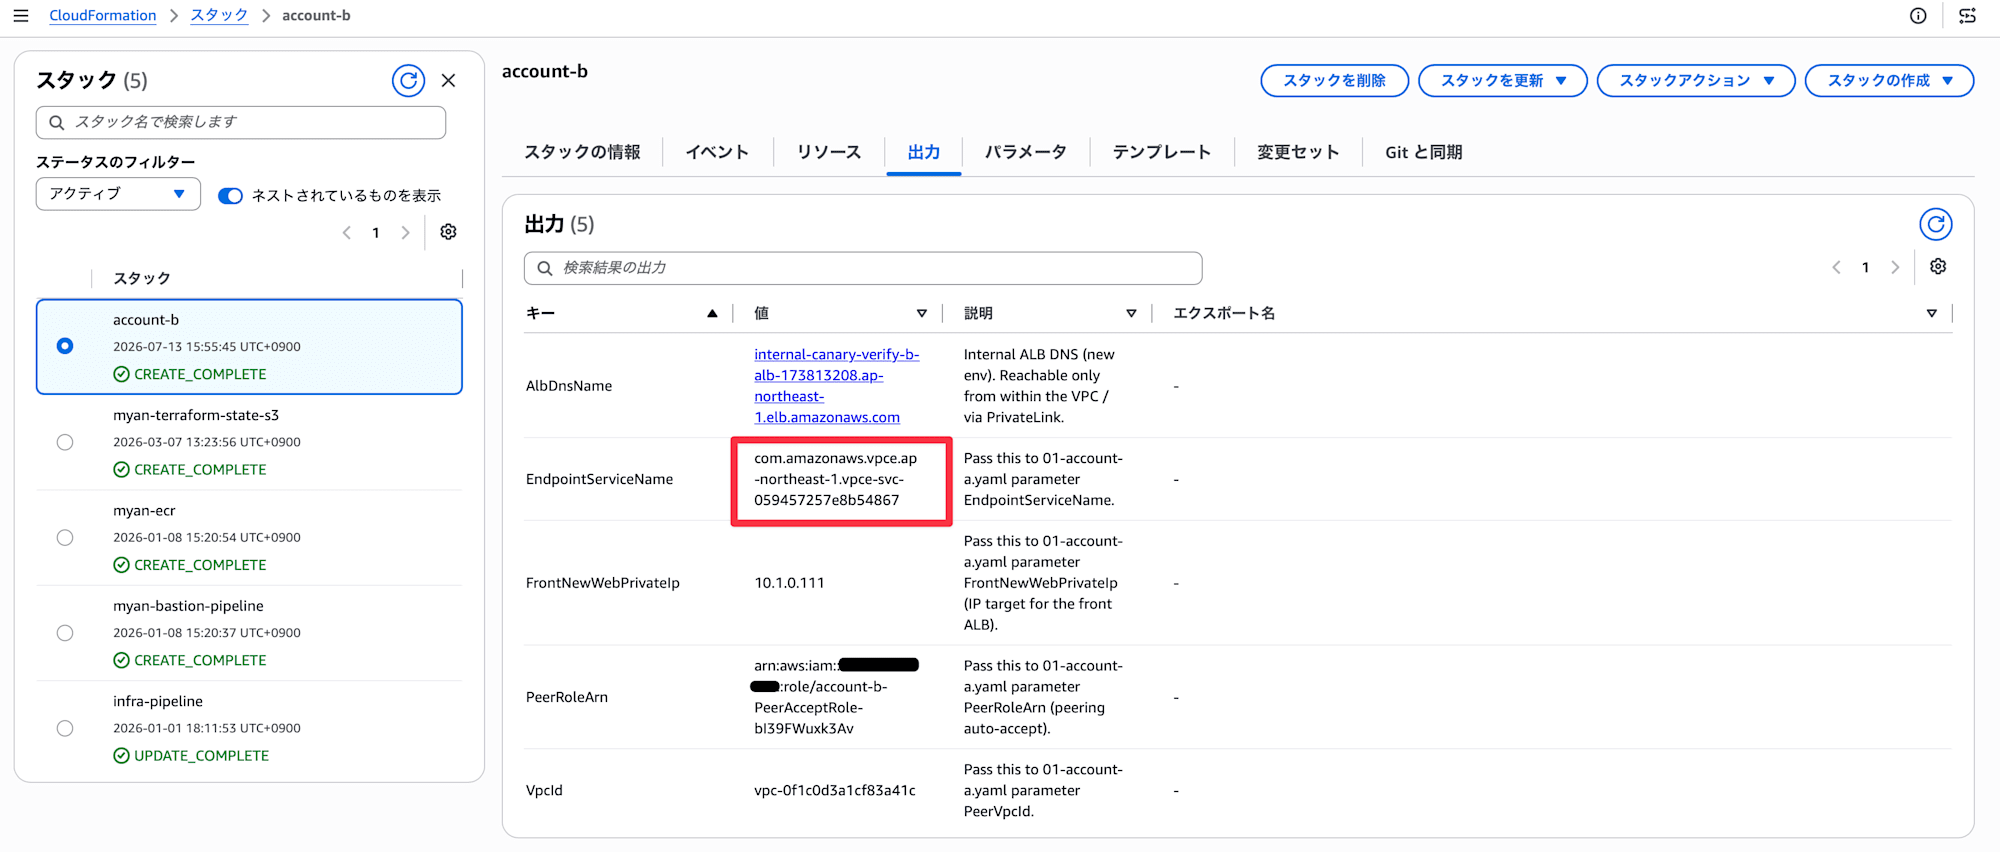Select the infra-pipeline stack radio button
Image resolution: width=2000 pixels, height=852 pixels.
tap(65, 728)
